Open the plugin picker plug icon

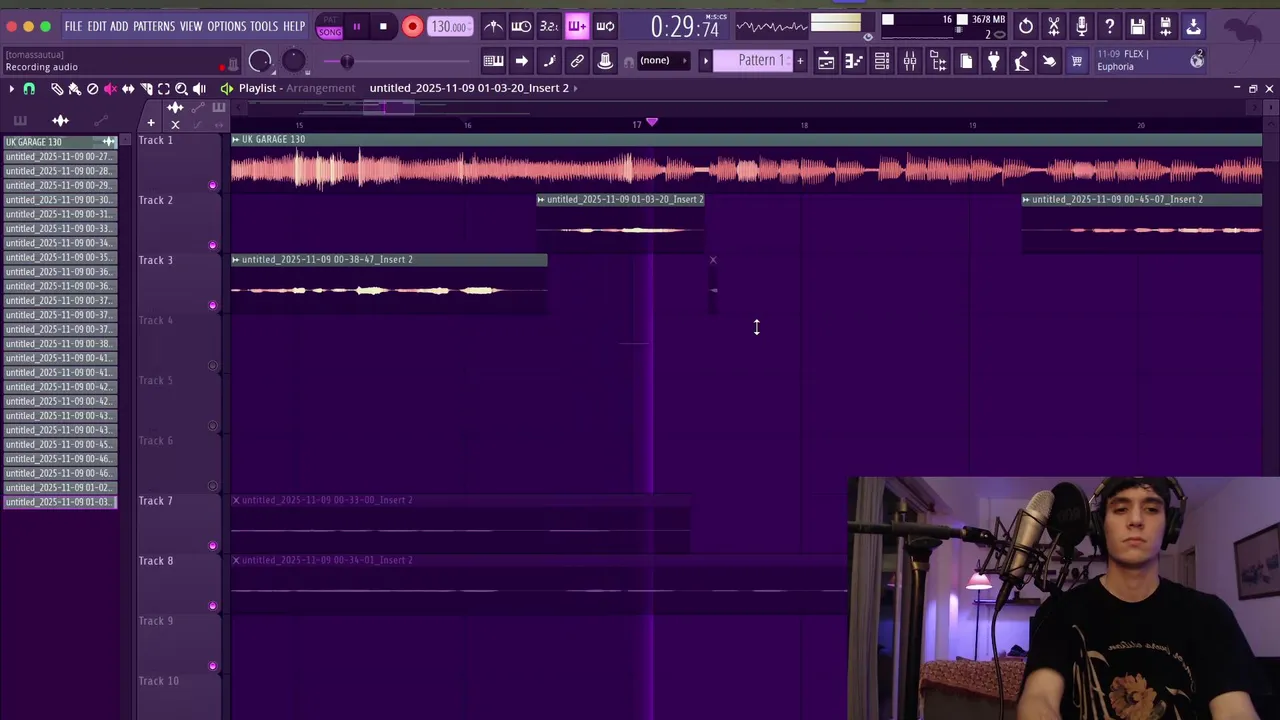(x=994, y=61)
